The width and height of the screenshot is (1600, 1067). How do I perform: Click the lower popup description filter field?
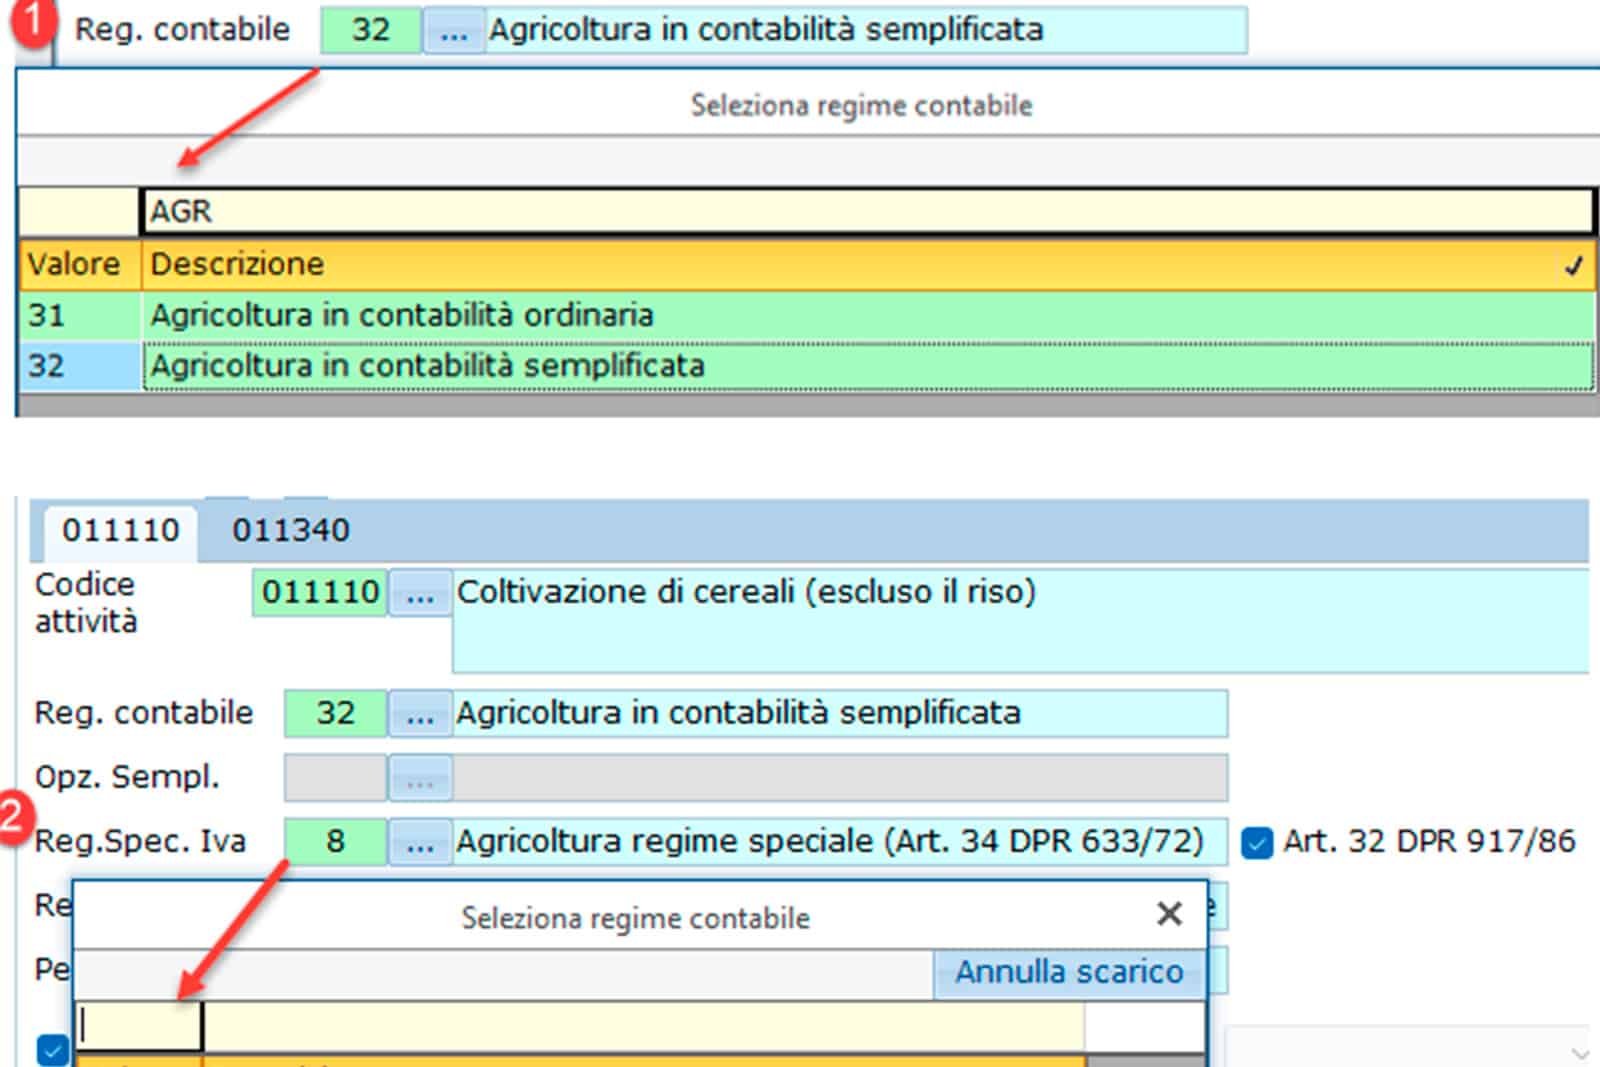tap(644, 1027)
